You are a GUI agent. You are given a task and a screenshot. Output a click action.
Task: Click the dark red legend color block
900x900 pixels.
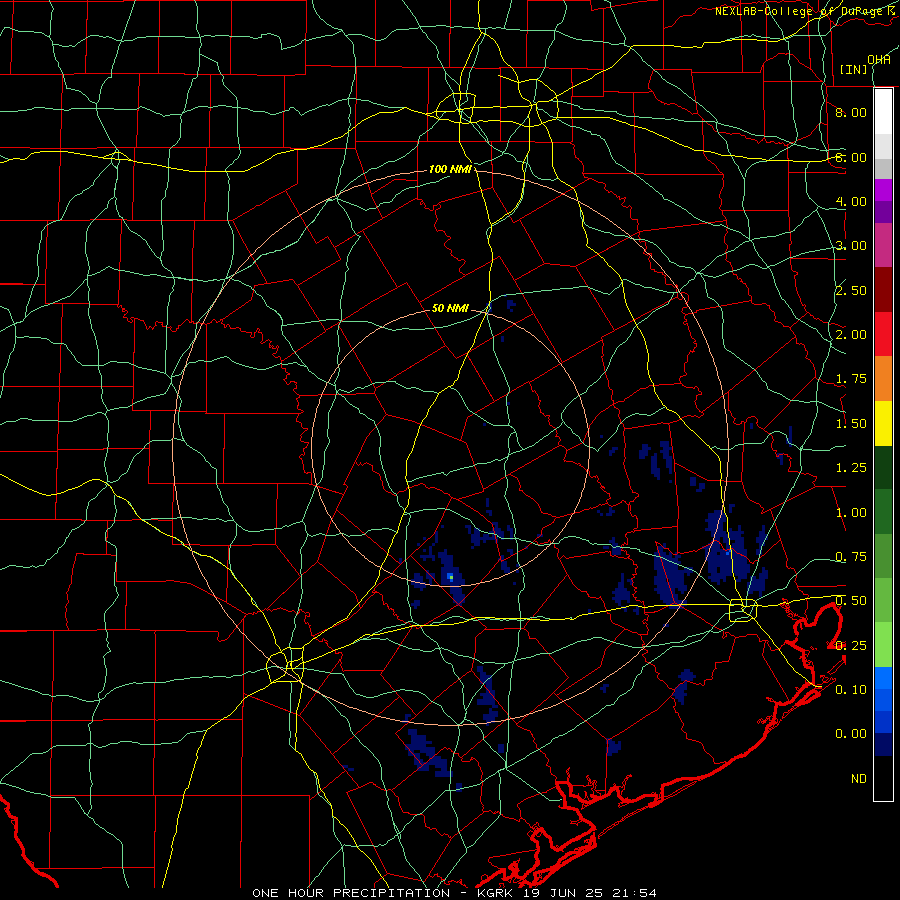click(883, 290)
